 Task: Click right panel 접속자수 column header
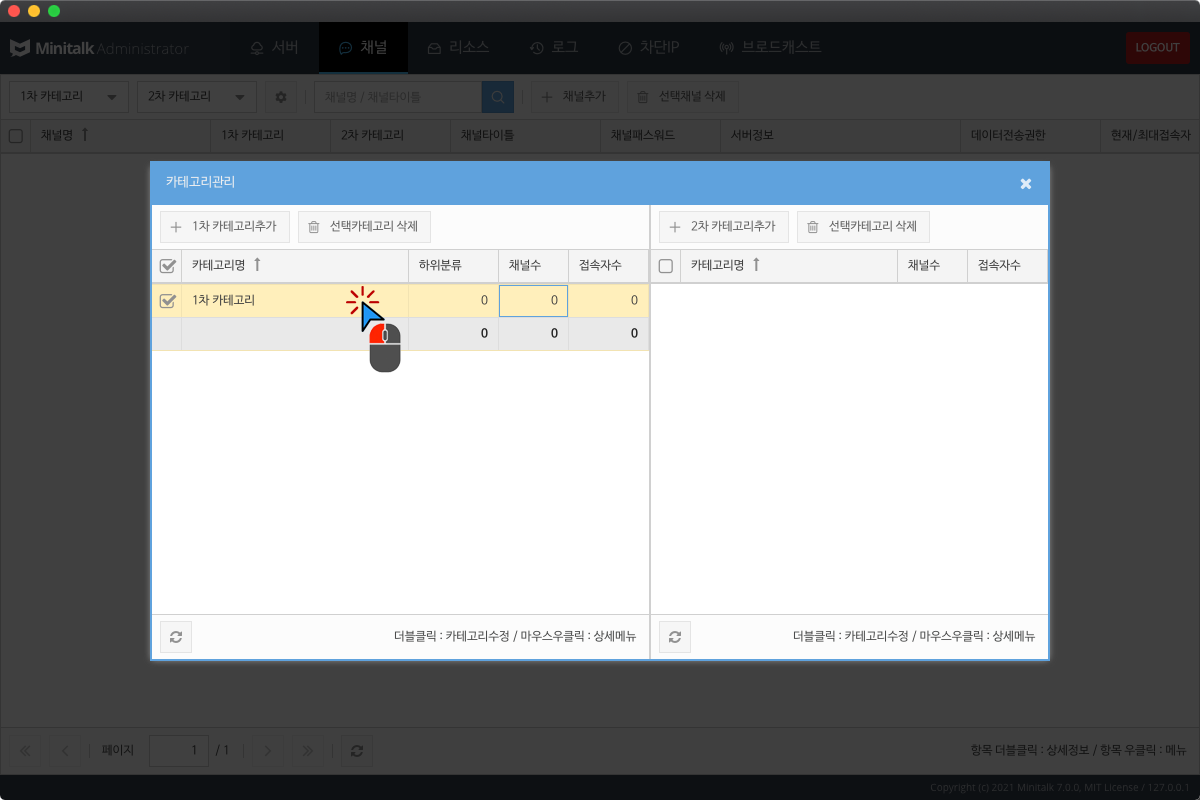[x=1007, y=265]
